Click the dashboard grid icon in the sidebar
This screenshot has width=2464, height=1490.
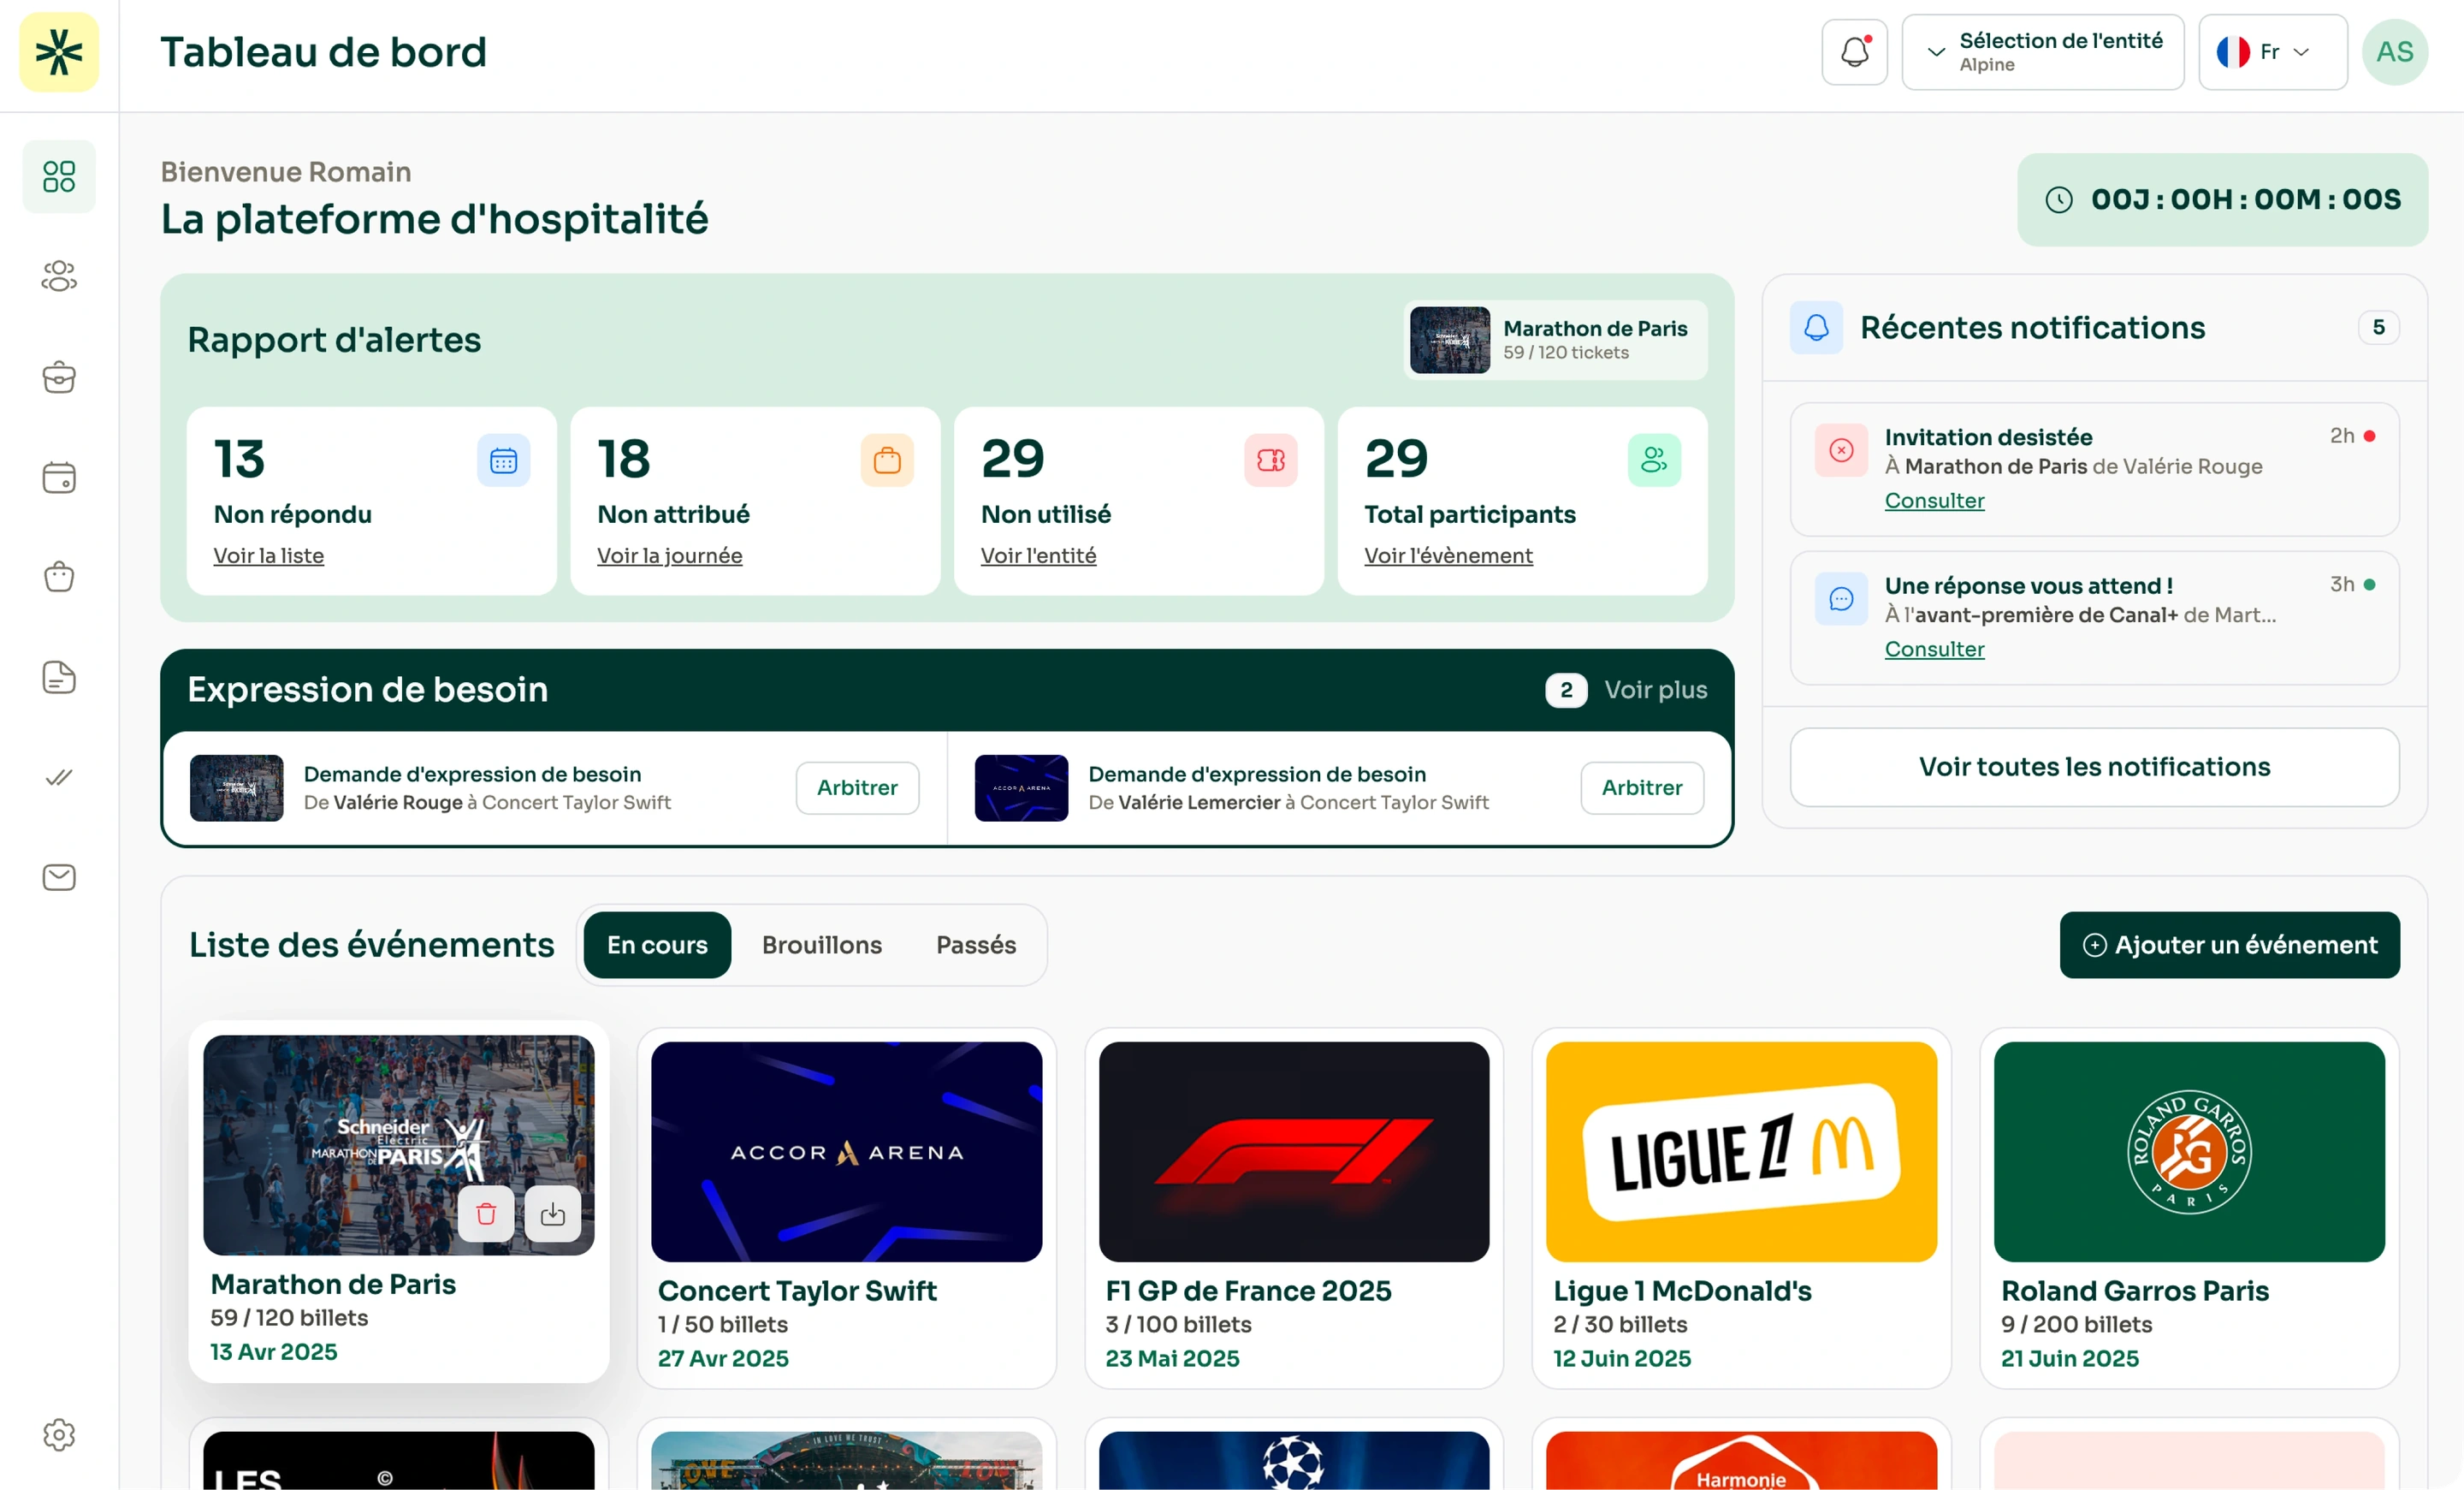point(59,177)
